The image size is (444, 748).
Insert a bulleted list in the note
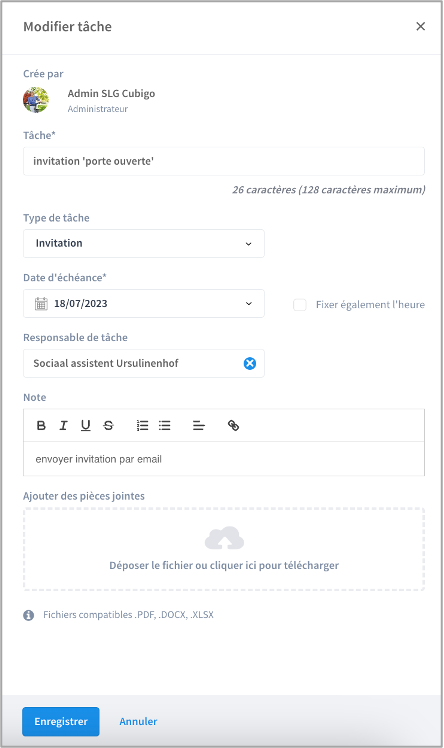pos(165,426)
